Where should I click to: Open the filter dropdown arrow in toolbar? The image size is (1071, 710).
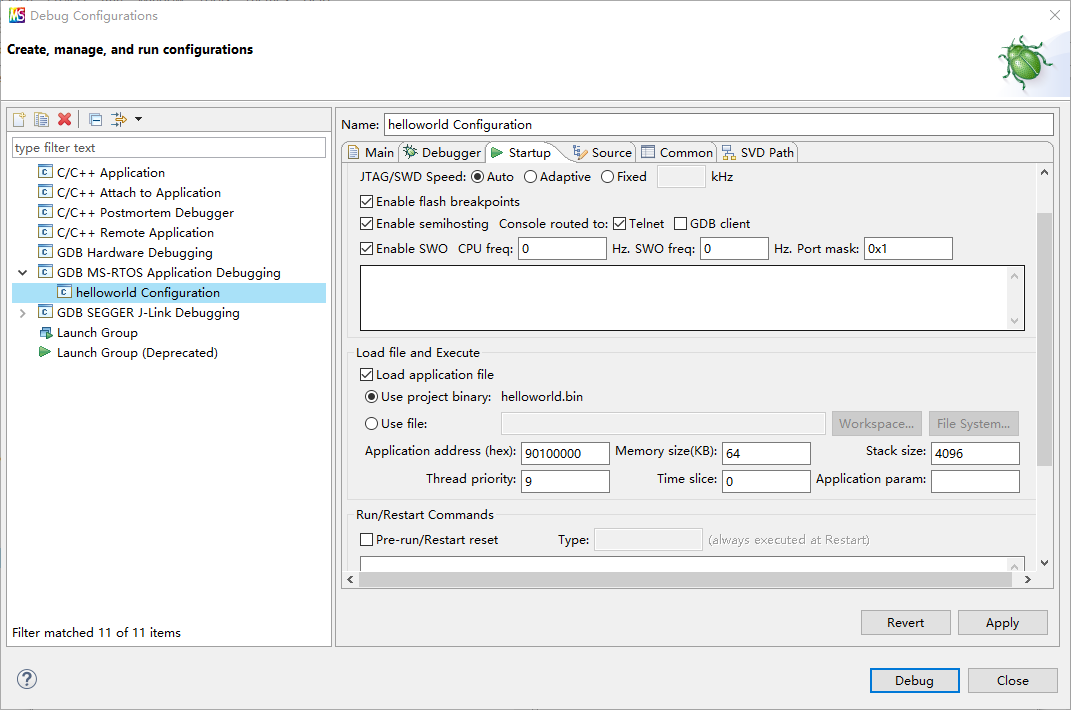[x=139, y=120]
